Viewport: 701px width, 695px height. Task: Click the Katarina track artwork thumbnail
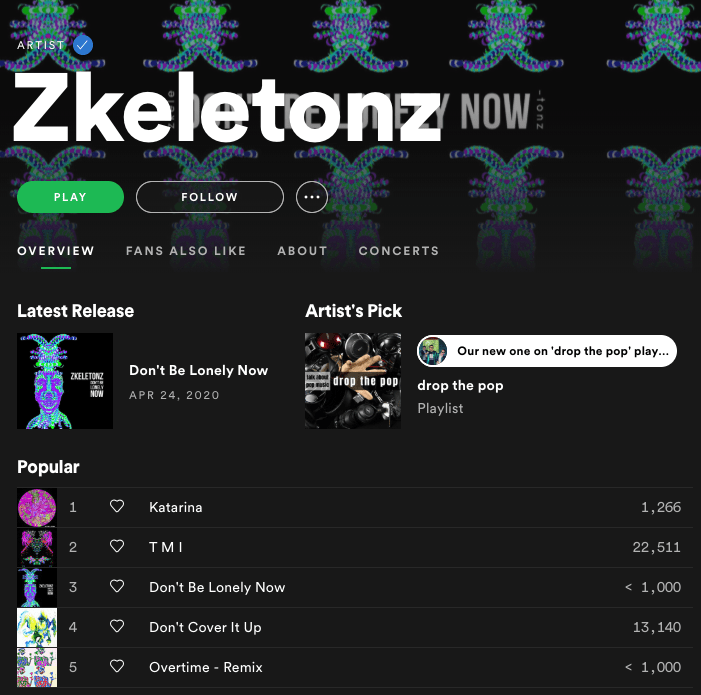[x=37, y=507]
